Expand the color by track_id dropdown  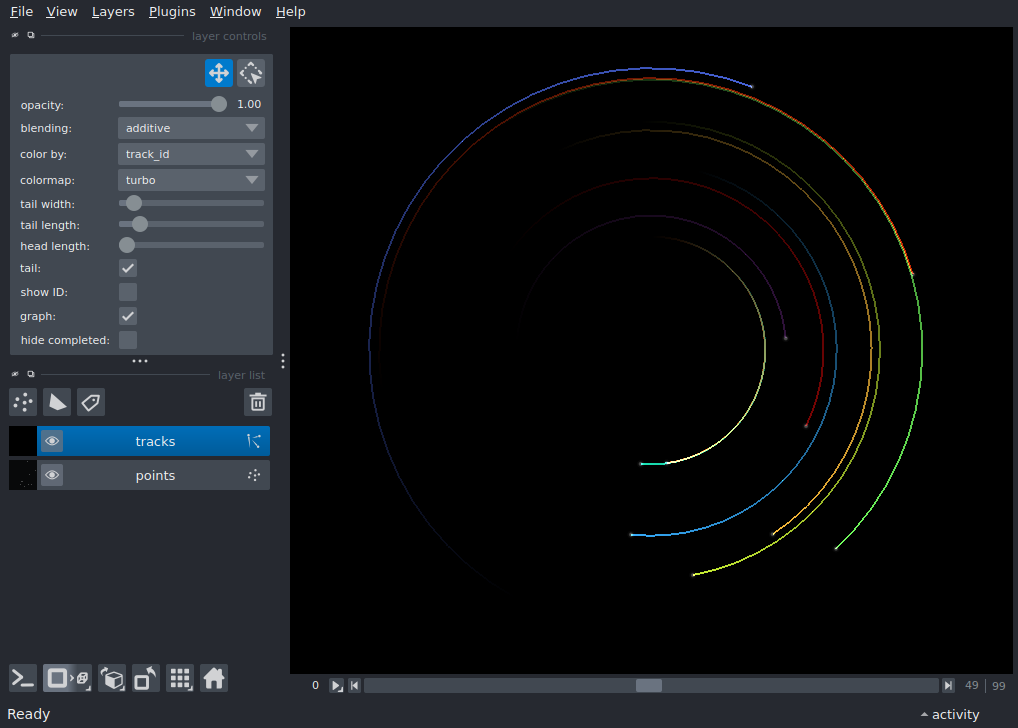pyautogui.click(x=191, y=155)
